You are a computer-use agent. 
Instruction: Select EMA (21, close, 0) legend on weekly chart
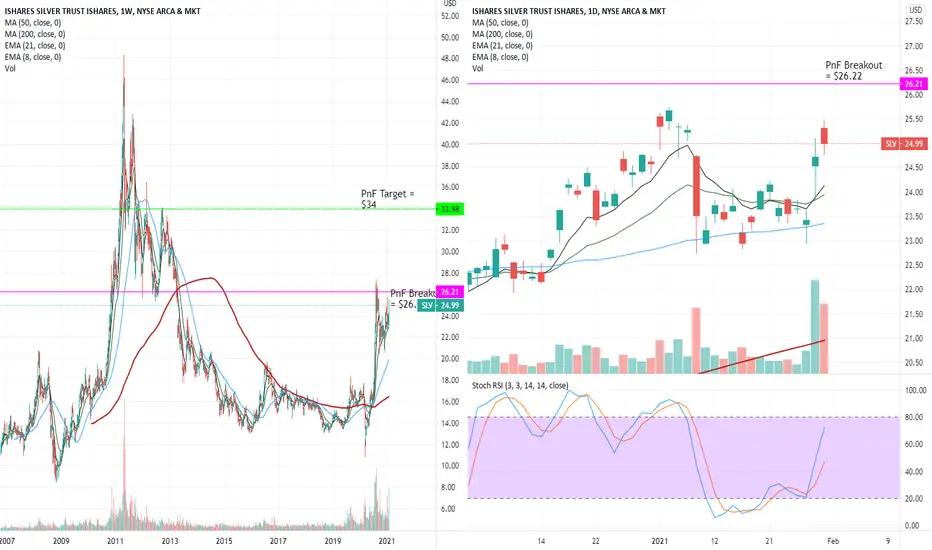click(x=34, y=45)
